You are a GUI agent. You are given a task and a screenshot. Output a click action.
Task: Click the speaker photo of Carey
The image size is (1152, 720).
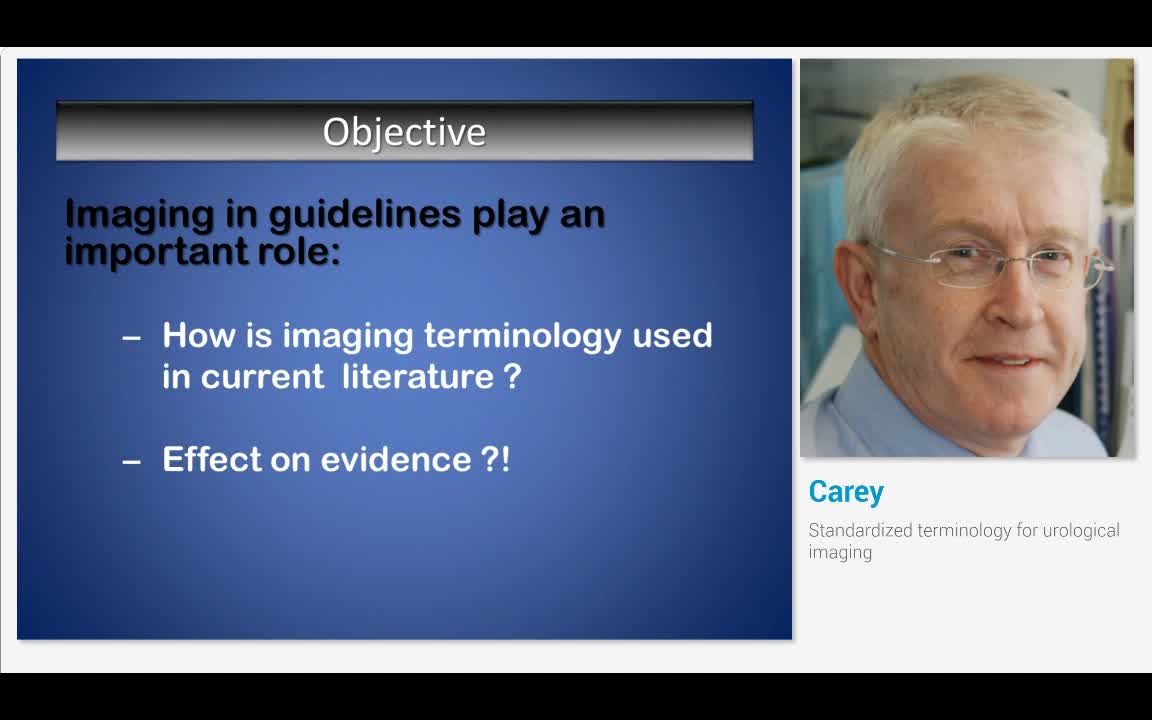(x=966, y=255)
